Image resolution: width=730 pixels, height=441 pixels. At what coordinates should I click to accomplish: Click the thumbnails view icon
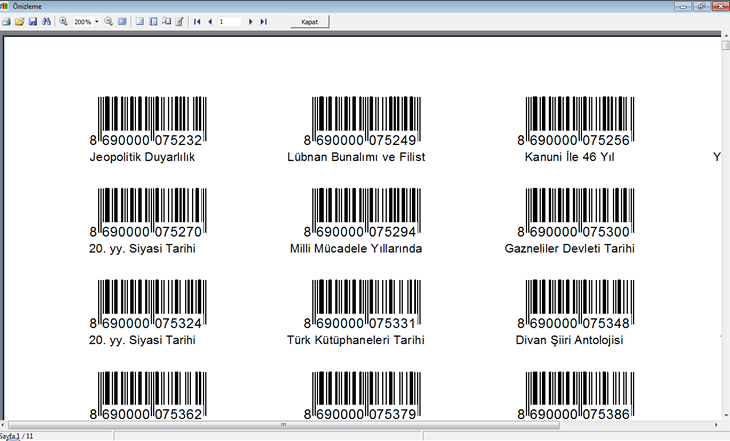[153, 21]
